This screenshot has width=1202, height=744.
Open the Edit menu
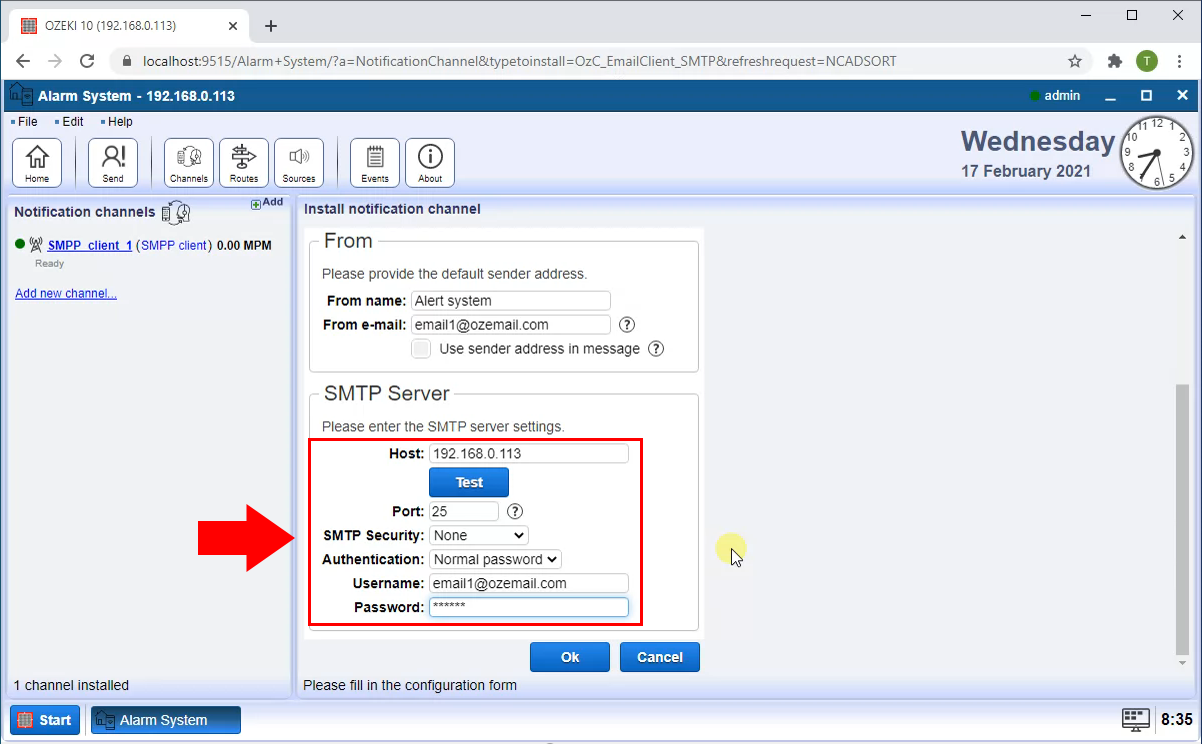pos(72,122)
